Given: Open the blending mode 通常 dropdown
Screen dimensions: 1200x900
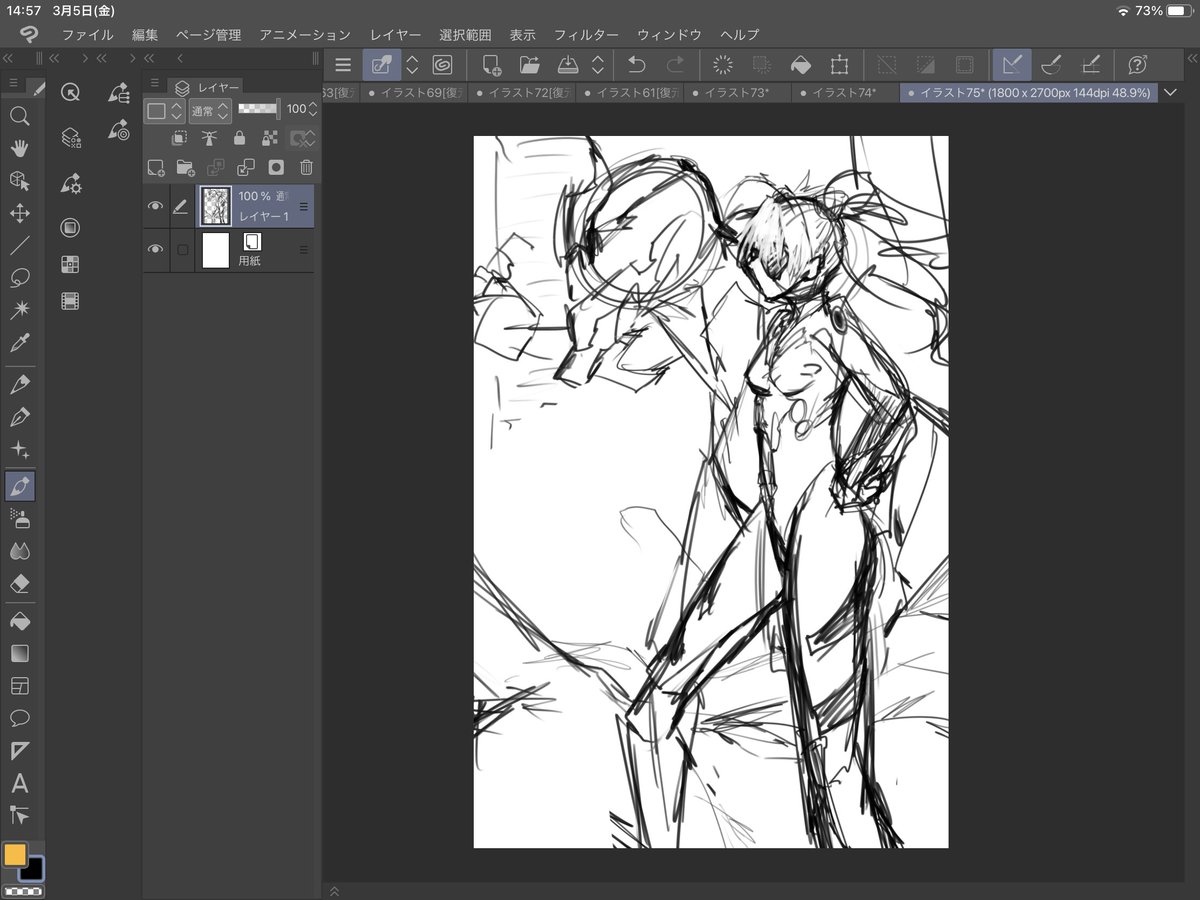Looking at the screenshot, I should (209, 110).
